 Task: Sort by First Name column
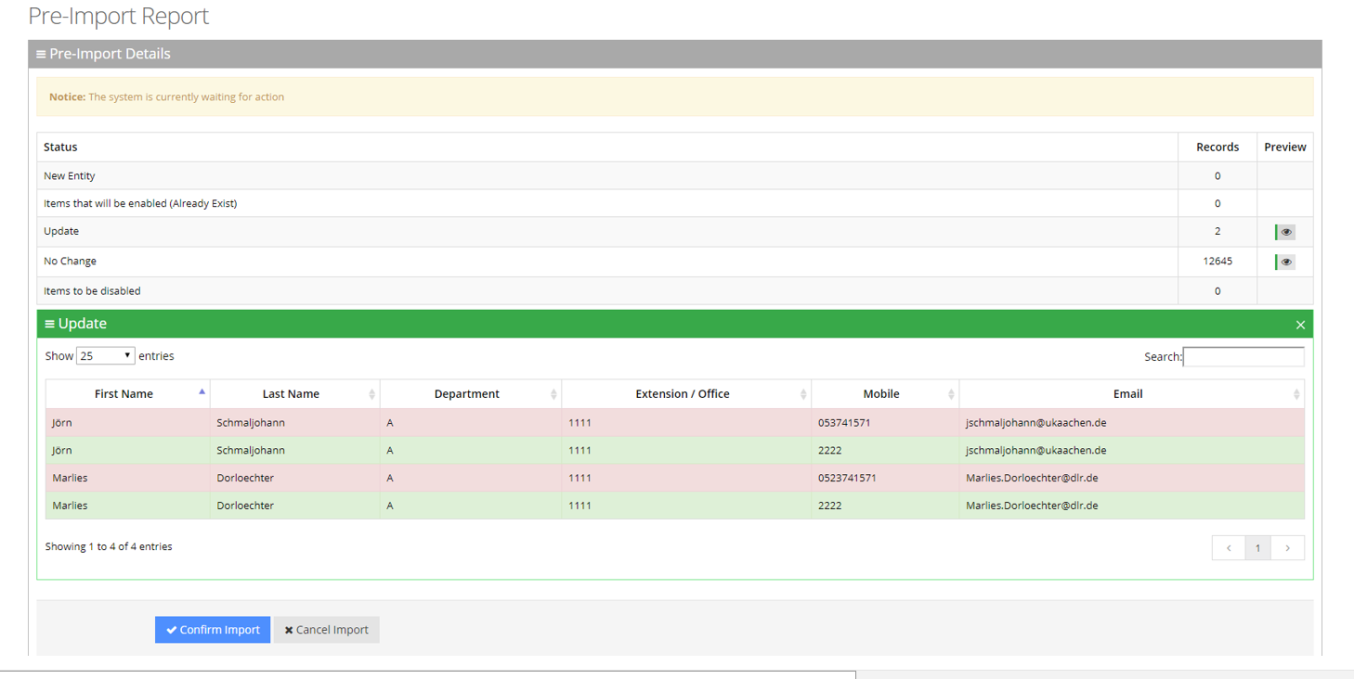(124, 394)
